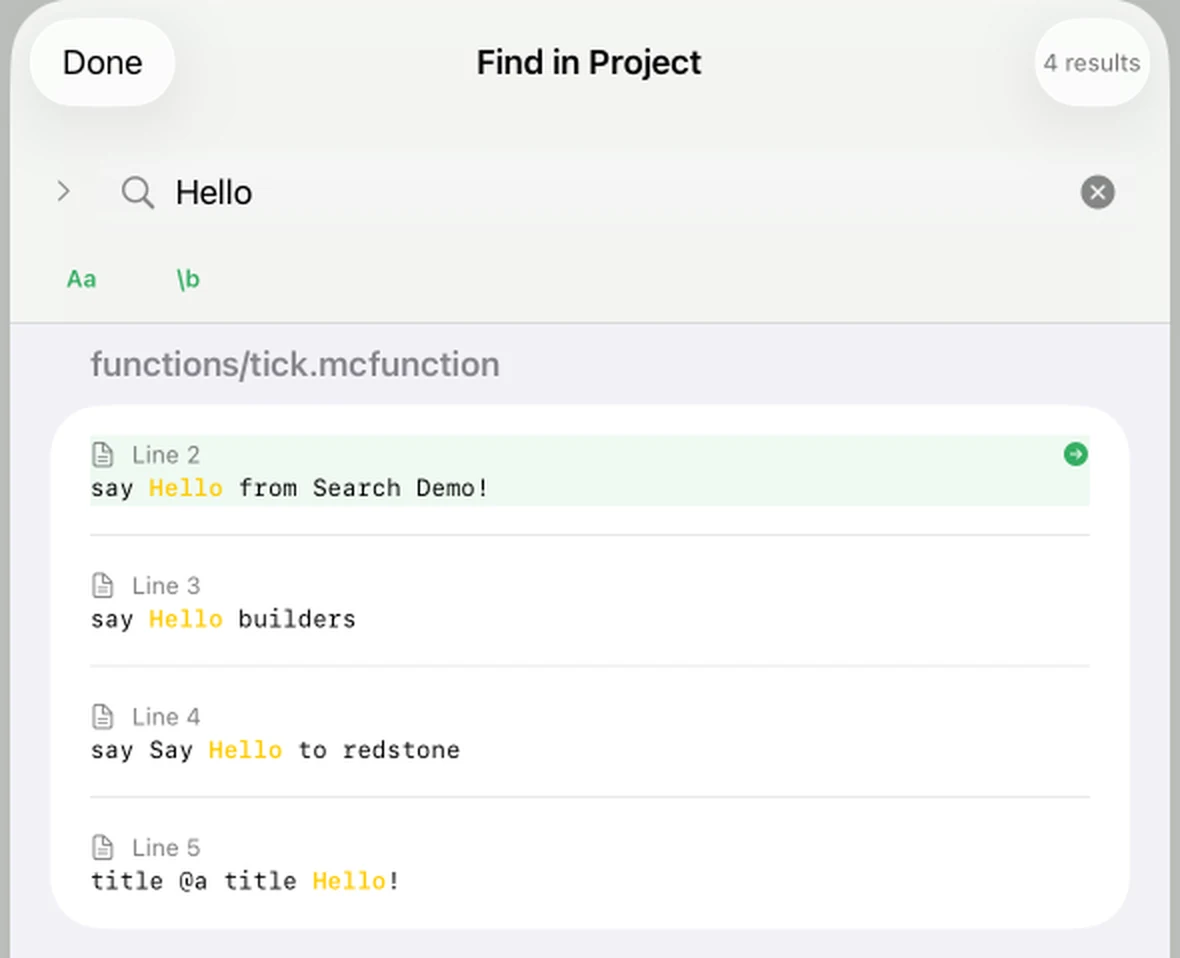Open result 'say Say Hello to redstone'
Screen dimensions: 1180x958
pyautogui.click(x=590, y=733)
